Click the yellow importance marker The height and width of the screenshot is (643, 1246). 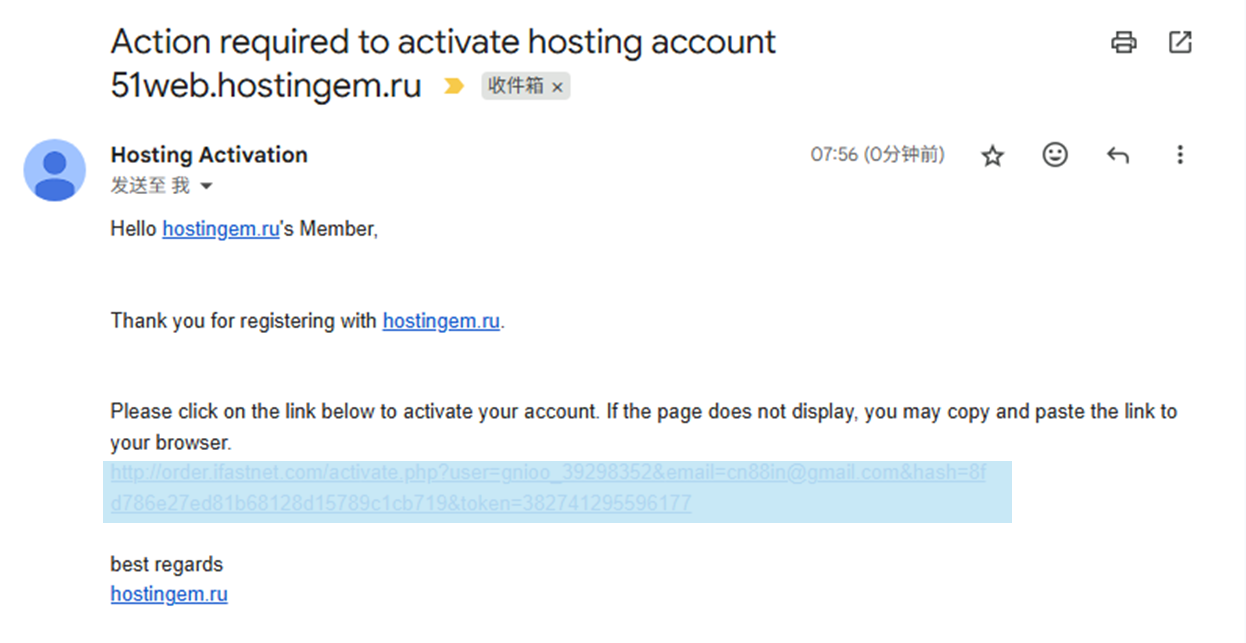click(454, 86)
